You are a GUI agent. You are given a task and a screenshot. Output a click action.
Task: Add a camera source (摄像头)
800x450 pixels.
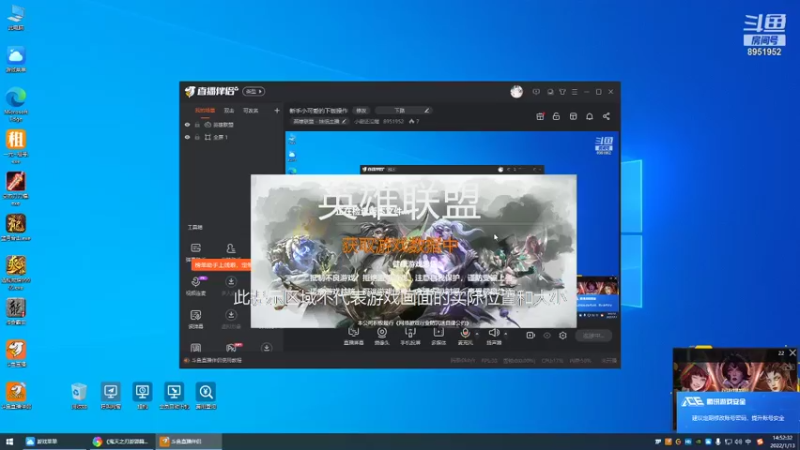382,336
